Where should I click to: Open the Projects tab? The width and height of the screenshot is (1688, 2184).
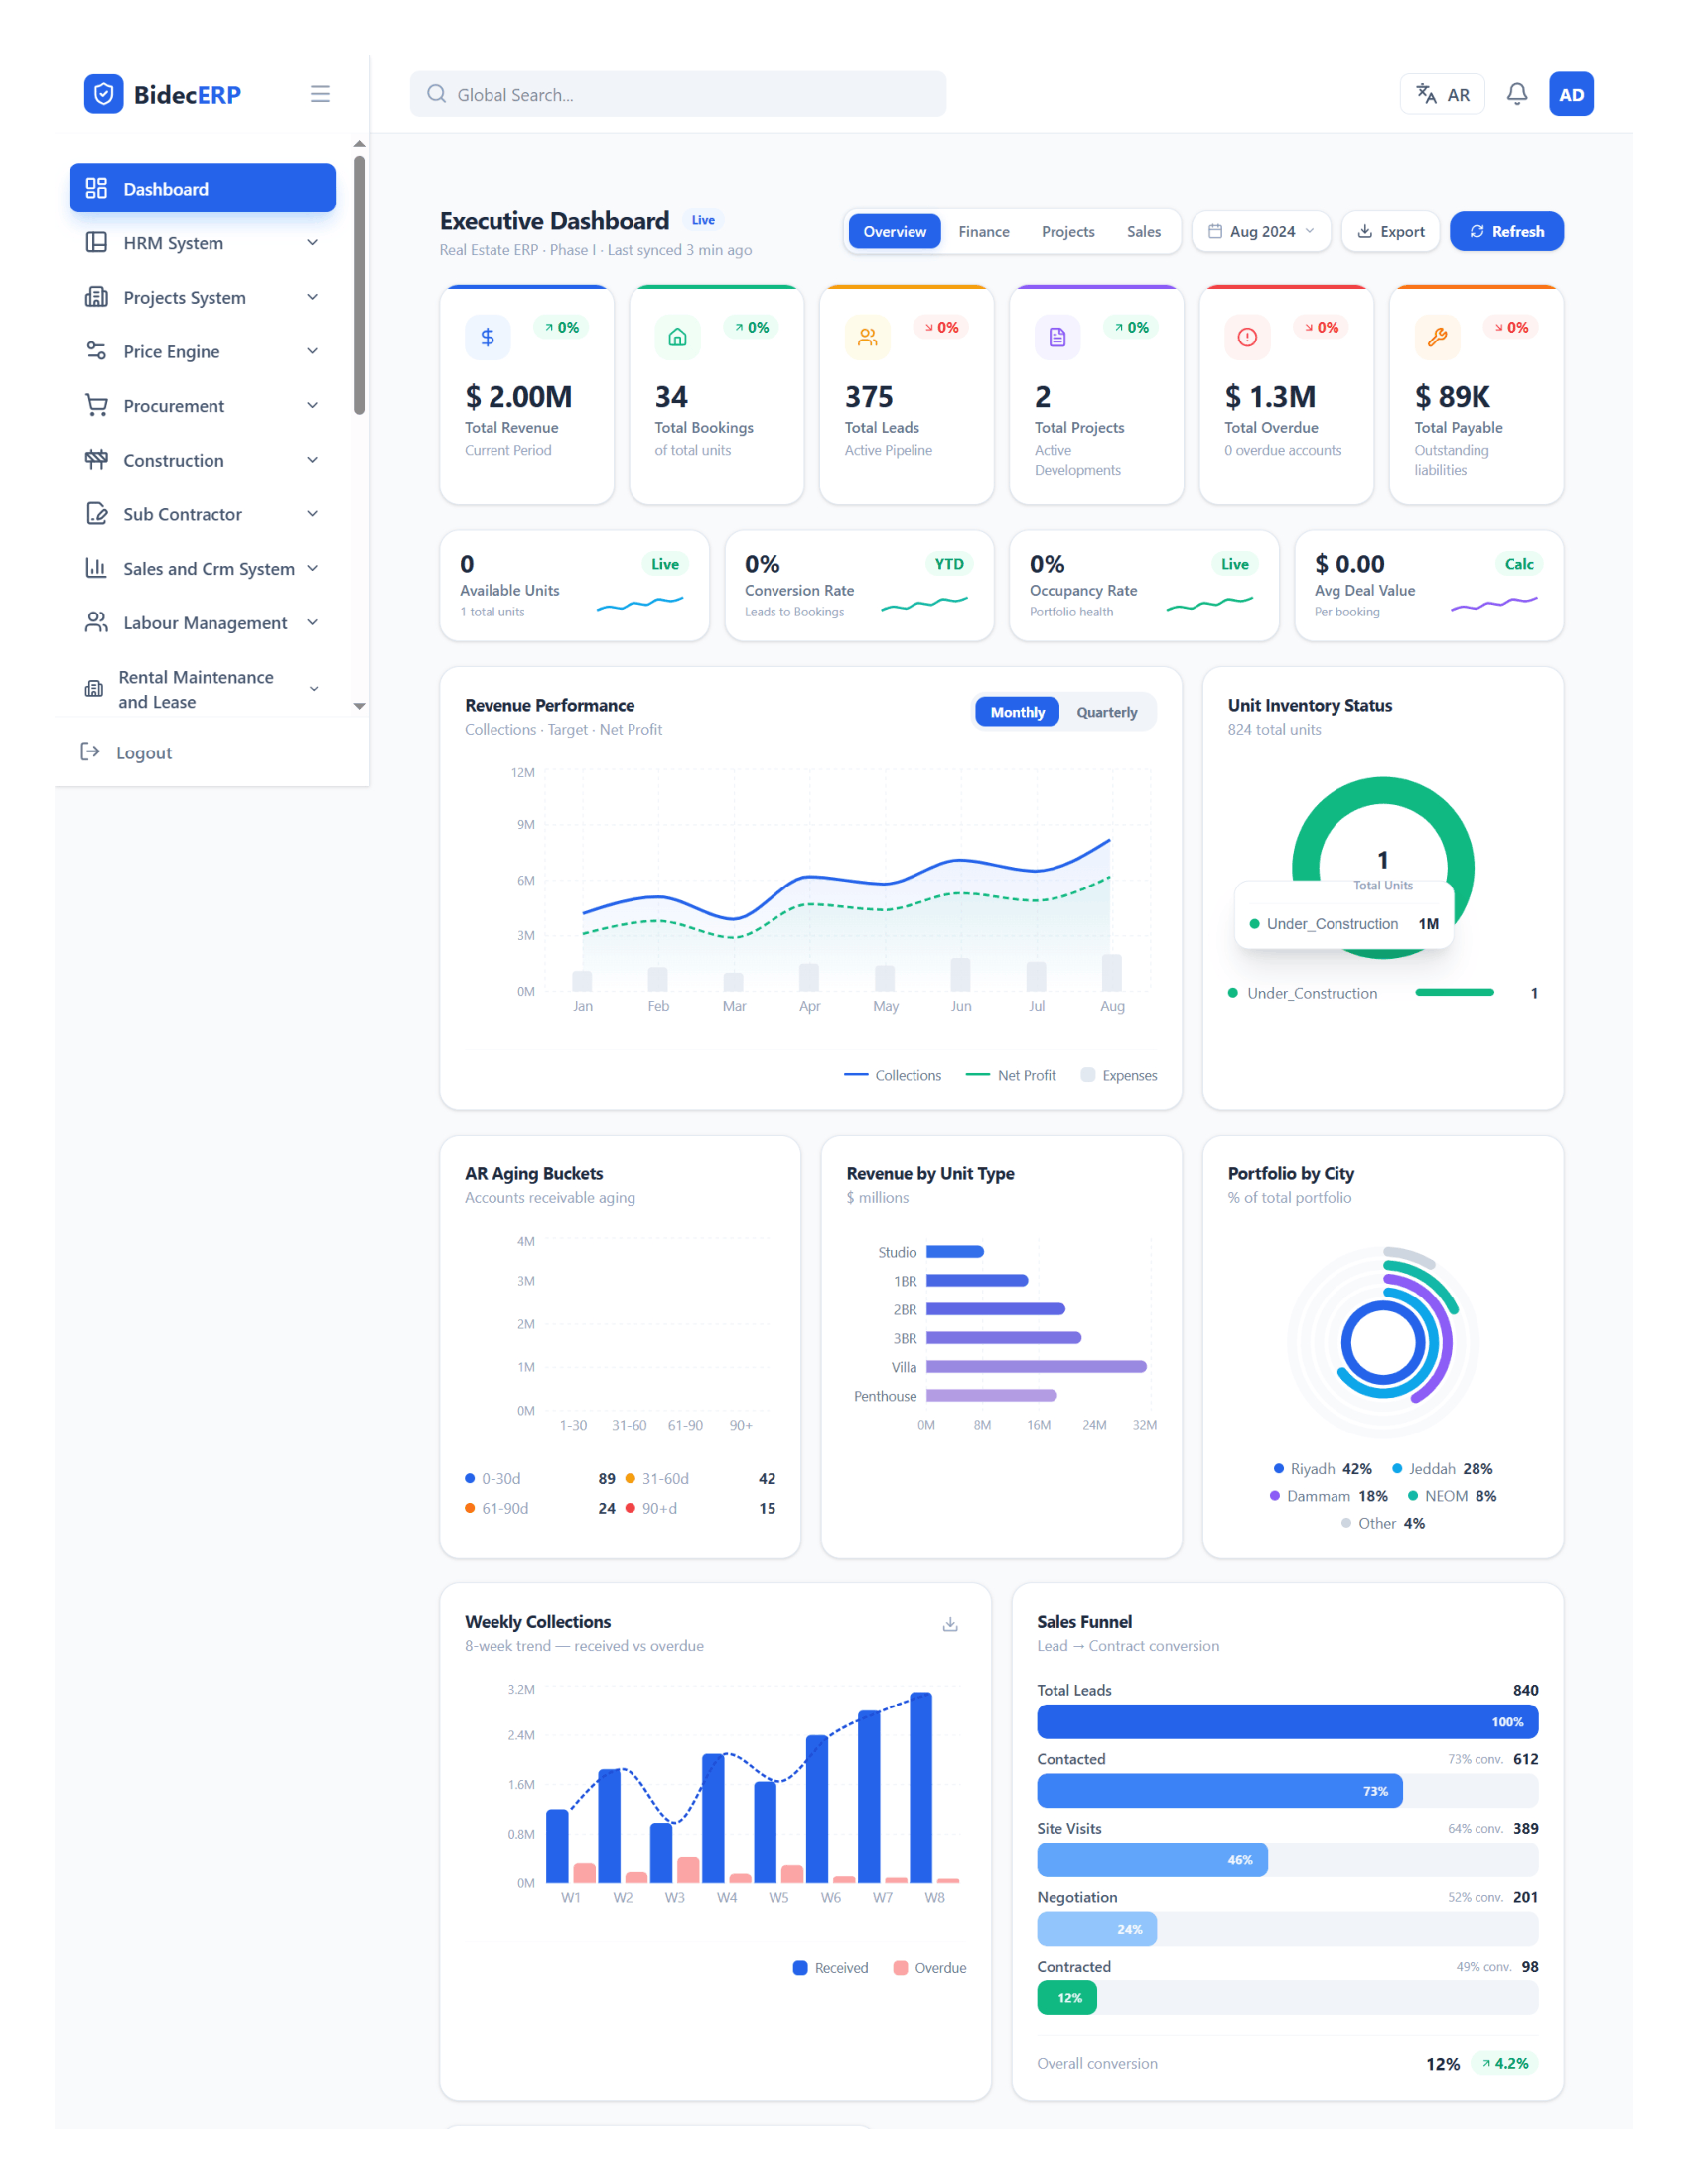tap(1067, 232)
